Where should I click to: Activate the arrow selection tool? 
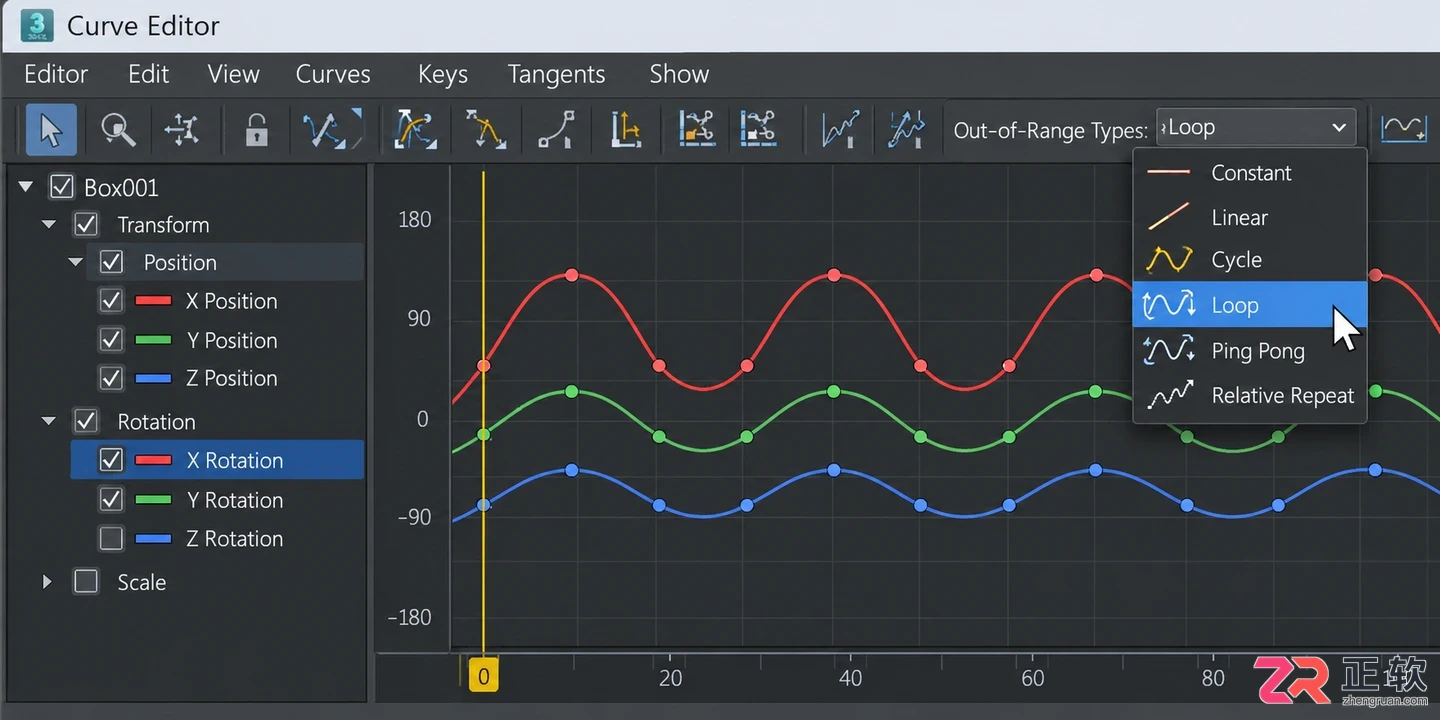[51, 129]
